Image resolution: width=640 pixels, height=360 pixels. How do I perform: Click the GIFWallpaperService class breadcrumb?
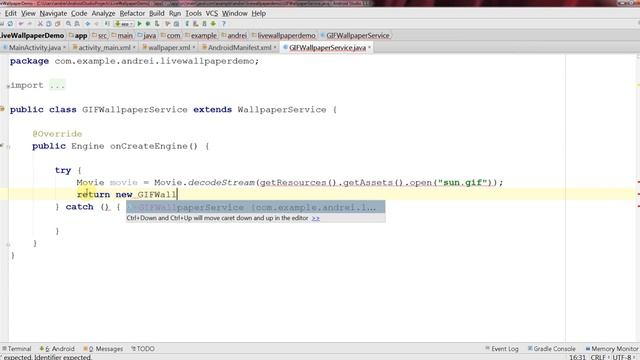(355, 36)
